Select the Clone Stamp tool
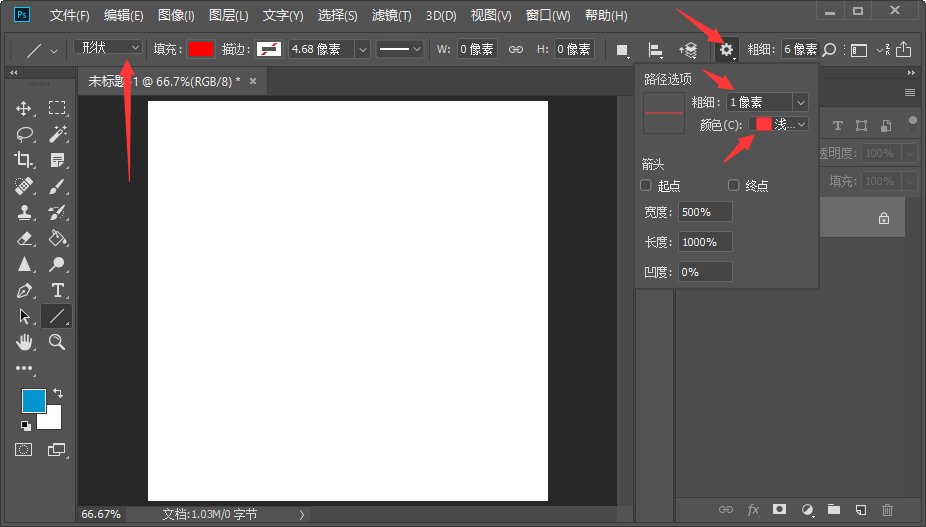Screen dimensions: 926x527 point(24,212)
